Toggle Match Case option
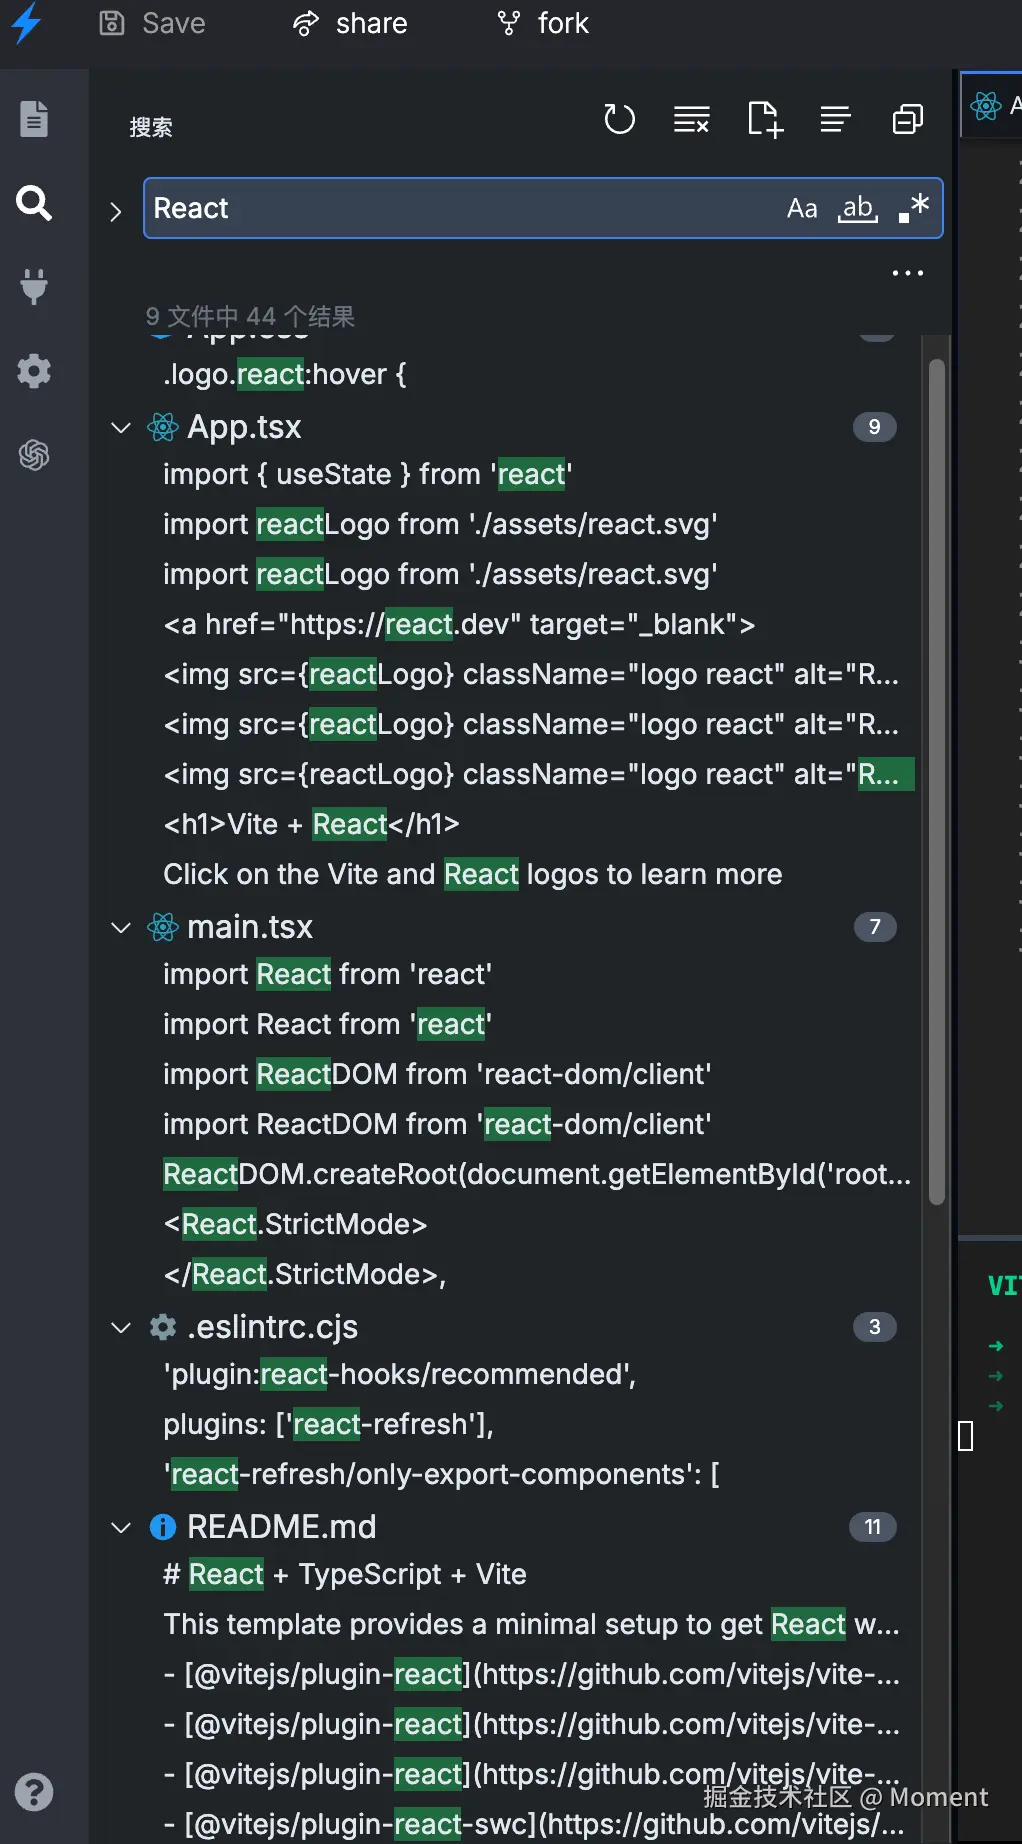Screen dimensions: 1022x1844 pos(802,208)
